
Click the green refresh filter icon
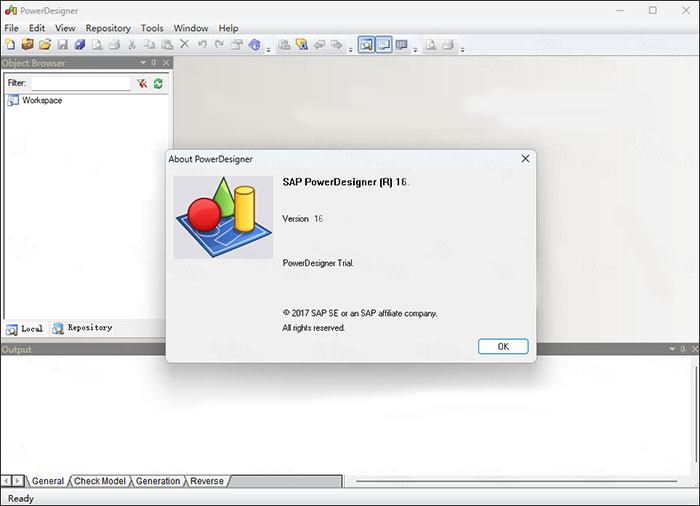point(158,84)
